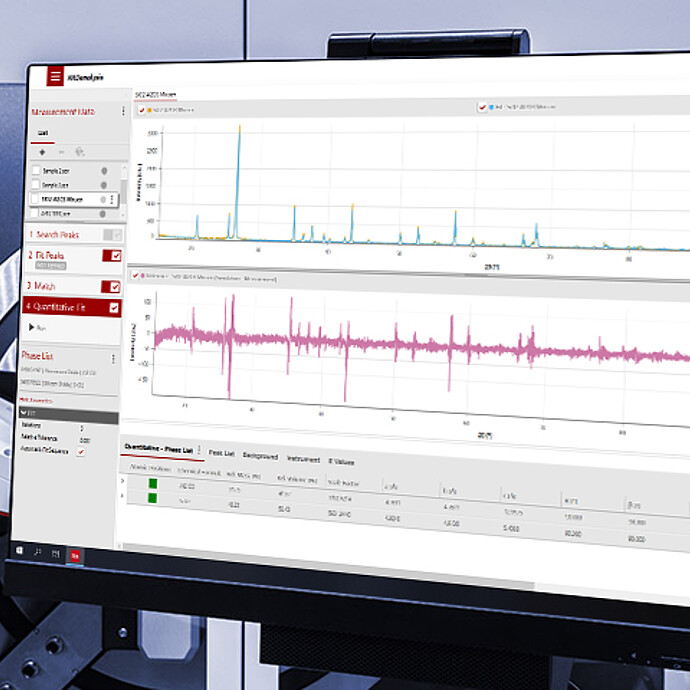The width and height of the screenshot is (690, 690).
Task: Click green color swatch of first phase
Action: [153, 484]
